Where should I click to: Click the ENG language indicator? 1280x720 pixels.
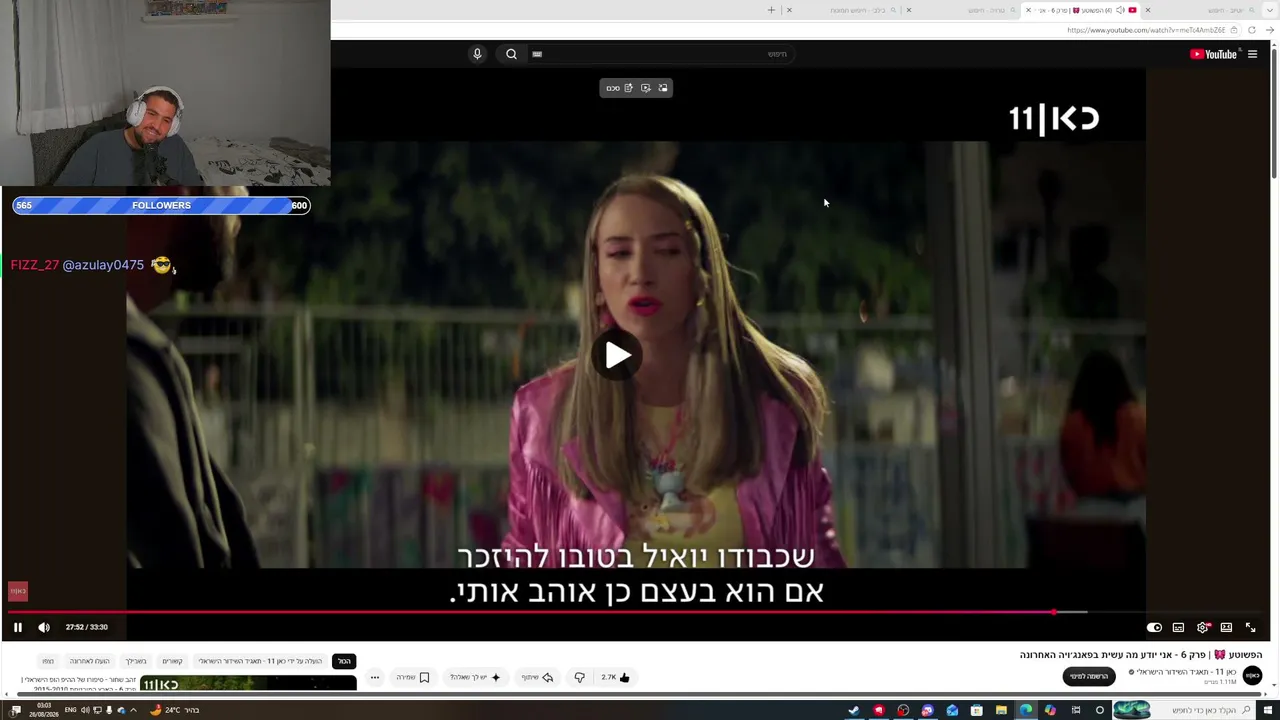coord(70,711)
